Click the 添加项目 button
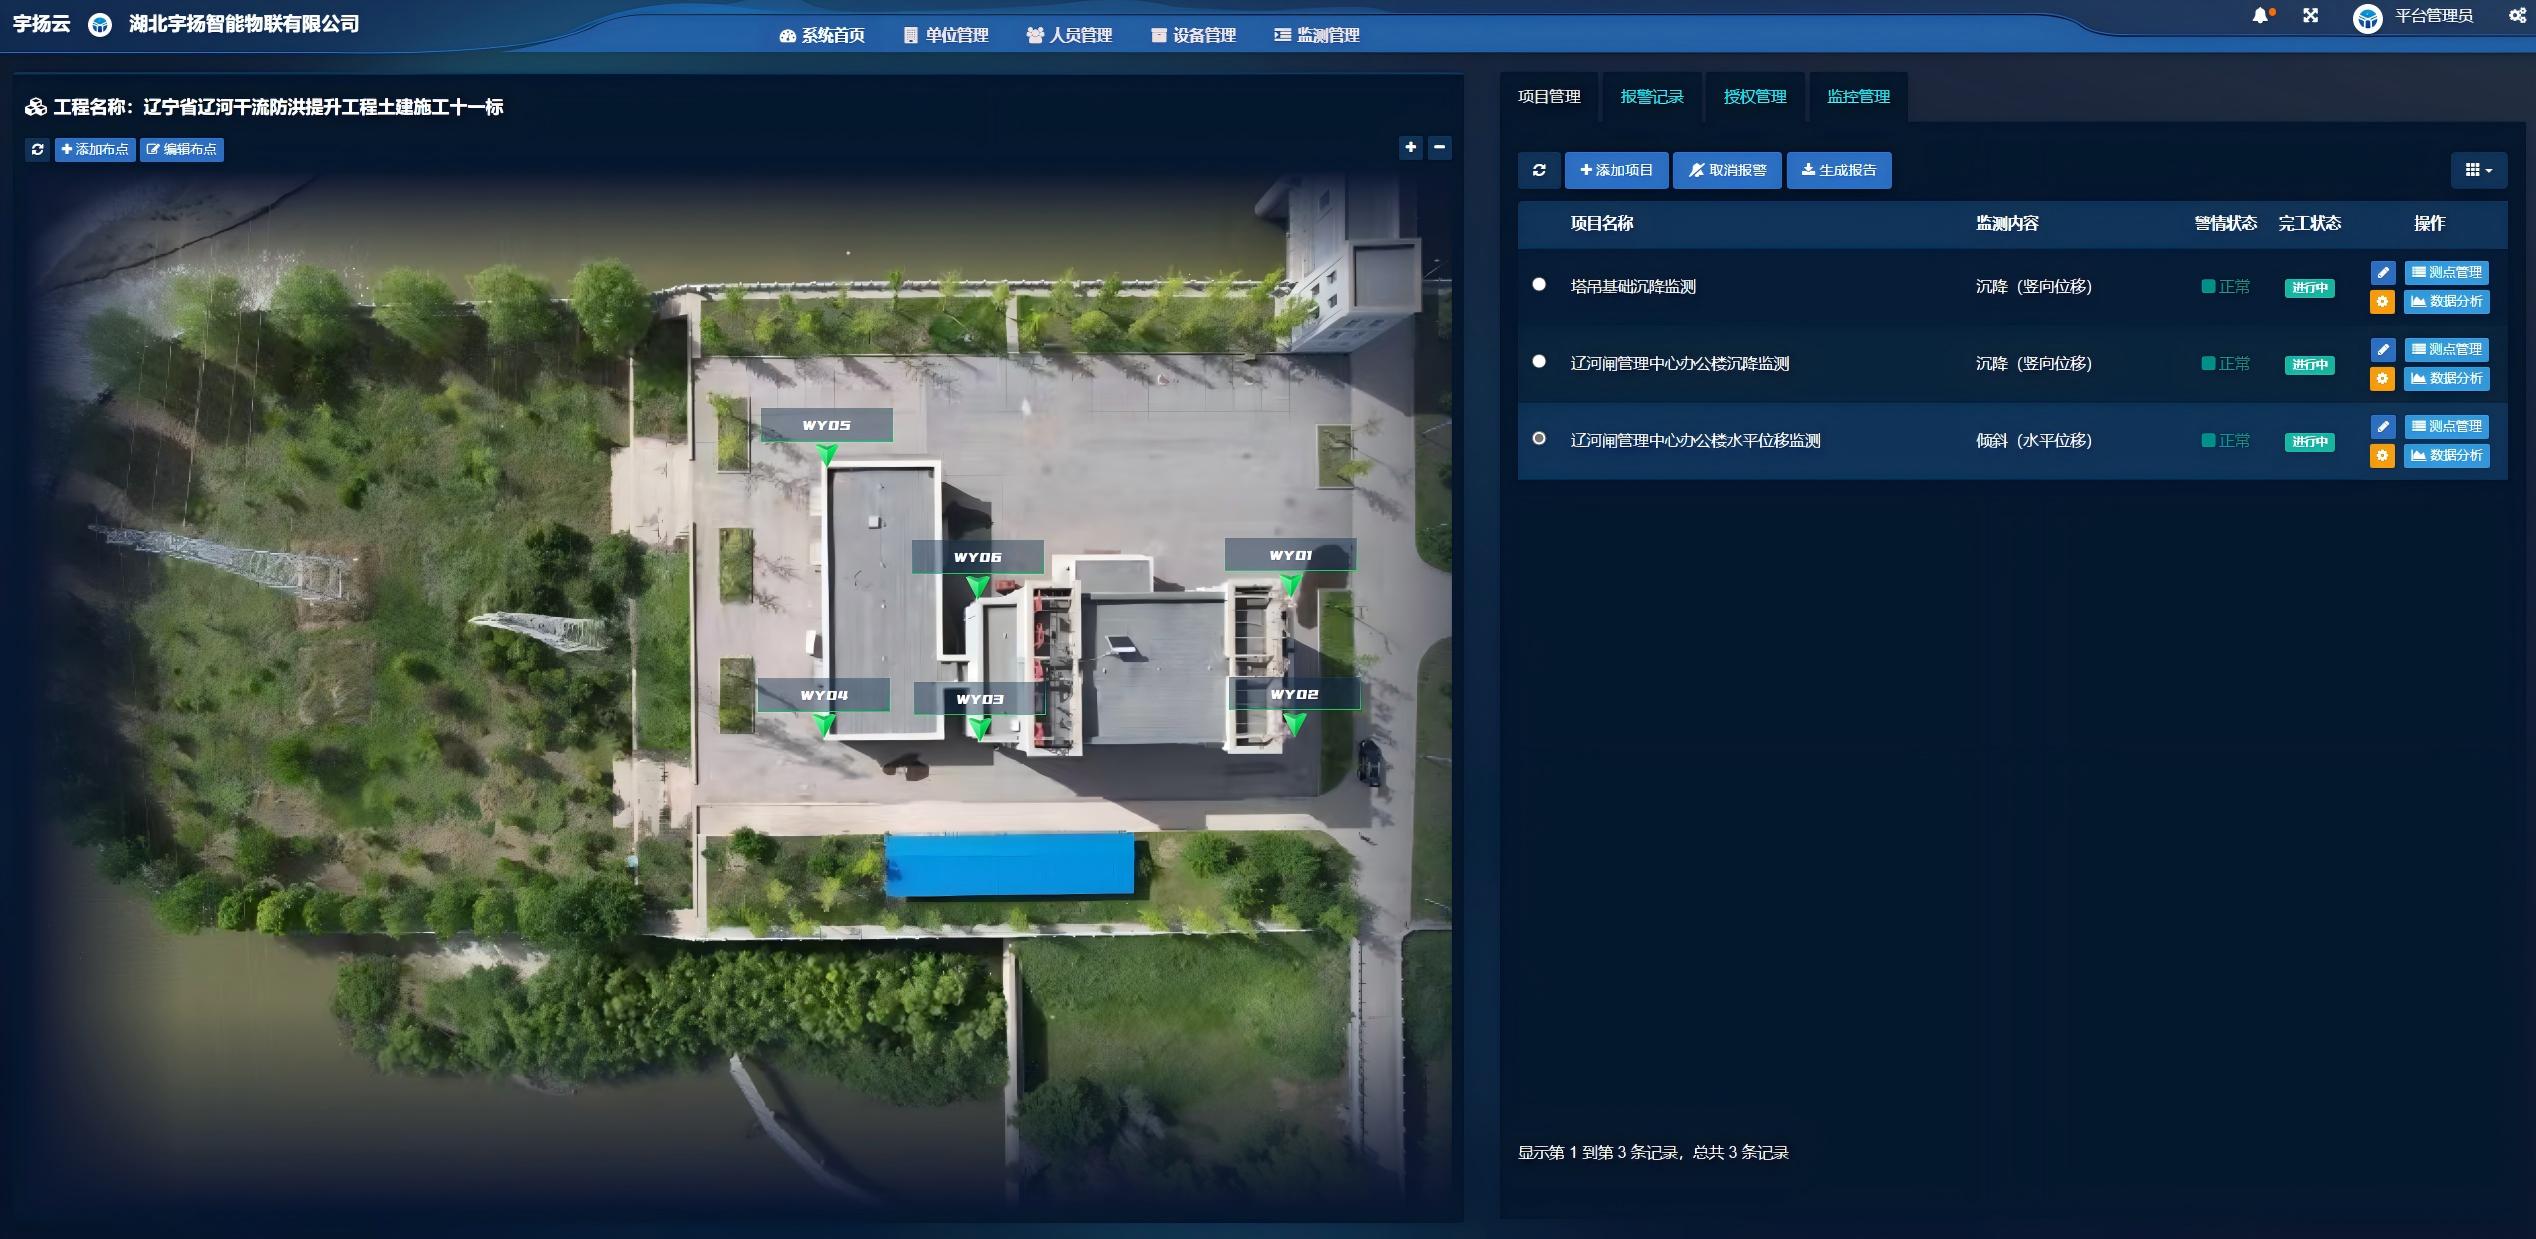 pyautogui.click(x=1616, y=170)
